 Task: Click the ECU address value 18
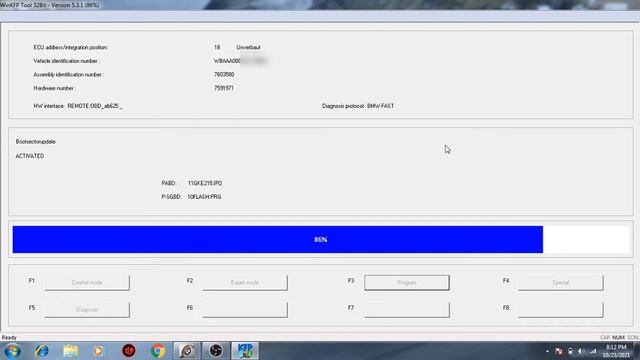click(x=217, y=47)
